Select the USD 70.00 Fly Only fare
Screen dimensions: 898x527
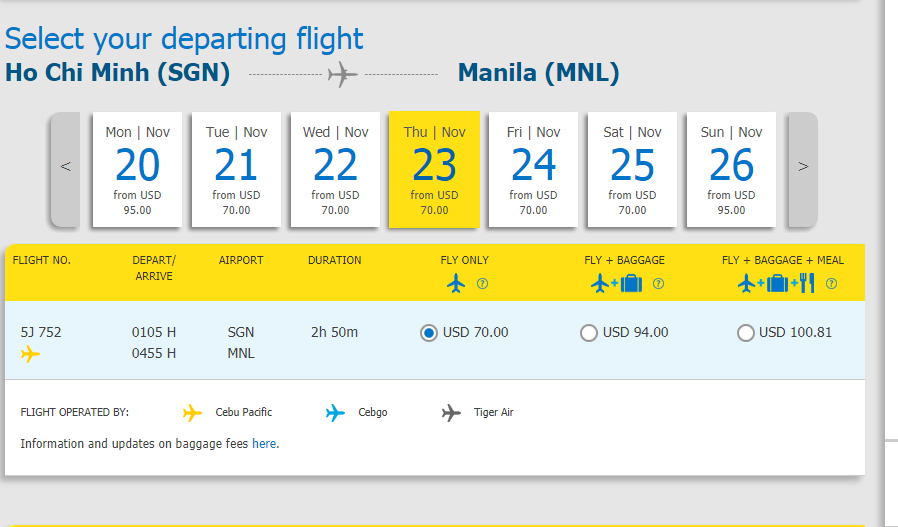(x=429, y=333)
